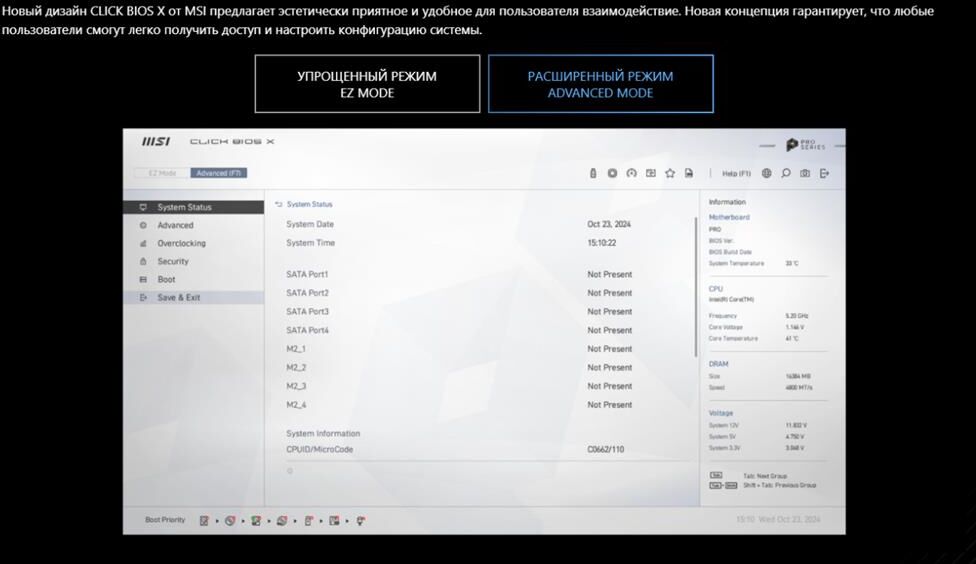Click the USB flash drive icon in BIOS toolbar
The width and height of the screenshot is (976, 564).
pyautogui.click(x=593, y=173)
